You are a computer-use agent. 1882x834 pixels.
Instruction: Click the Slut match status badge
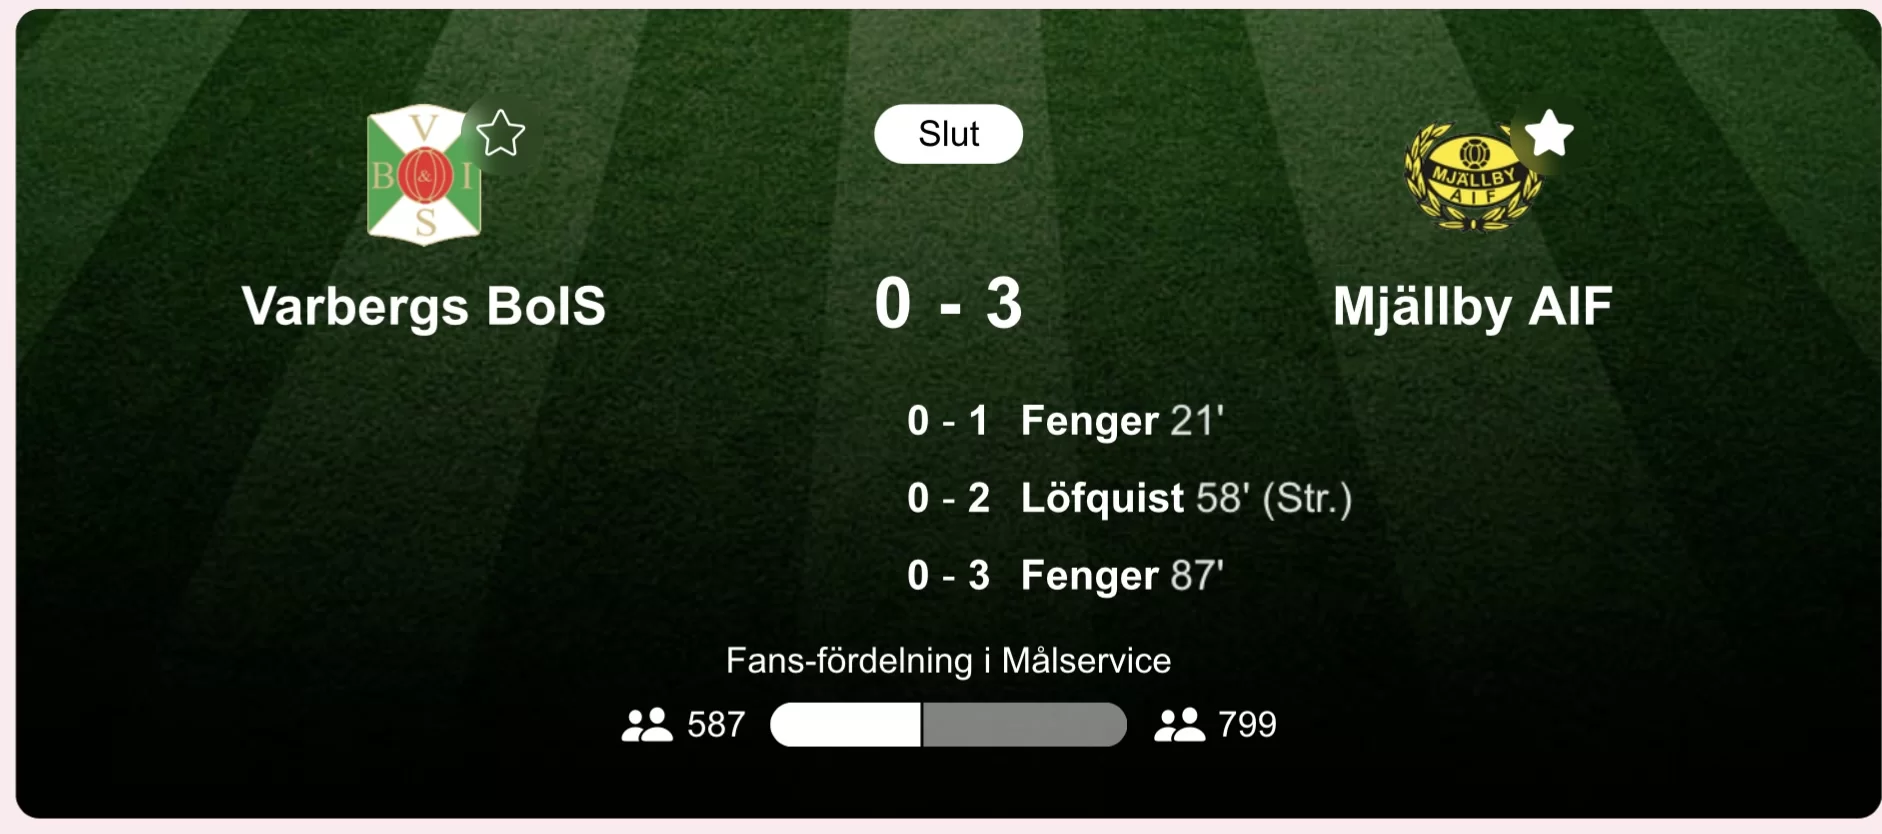click(948, 134)
